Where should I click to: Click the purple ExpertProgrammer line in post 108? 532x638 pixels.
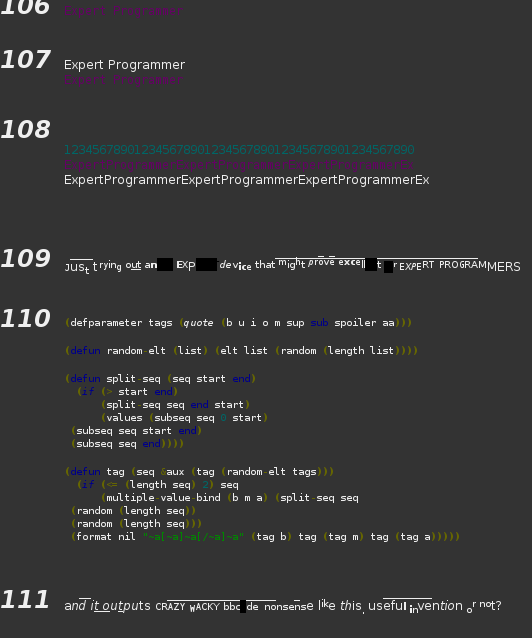click(x=239, y=165)
